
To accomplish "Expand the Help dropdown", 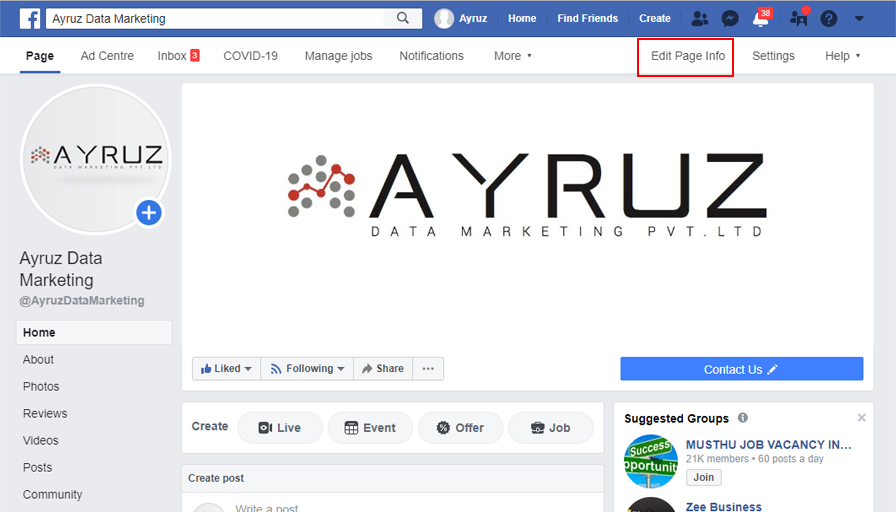I will [842, 56].
